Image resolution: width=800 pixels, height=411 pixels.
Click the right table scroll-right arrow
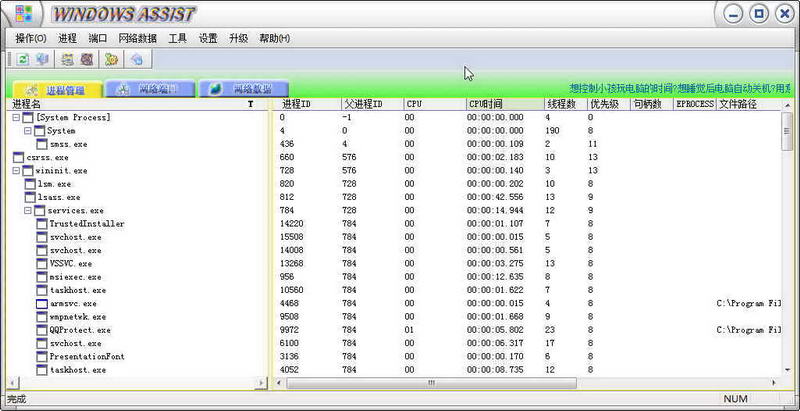point(774,382)
